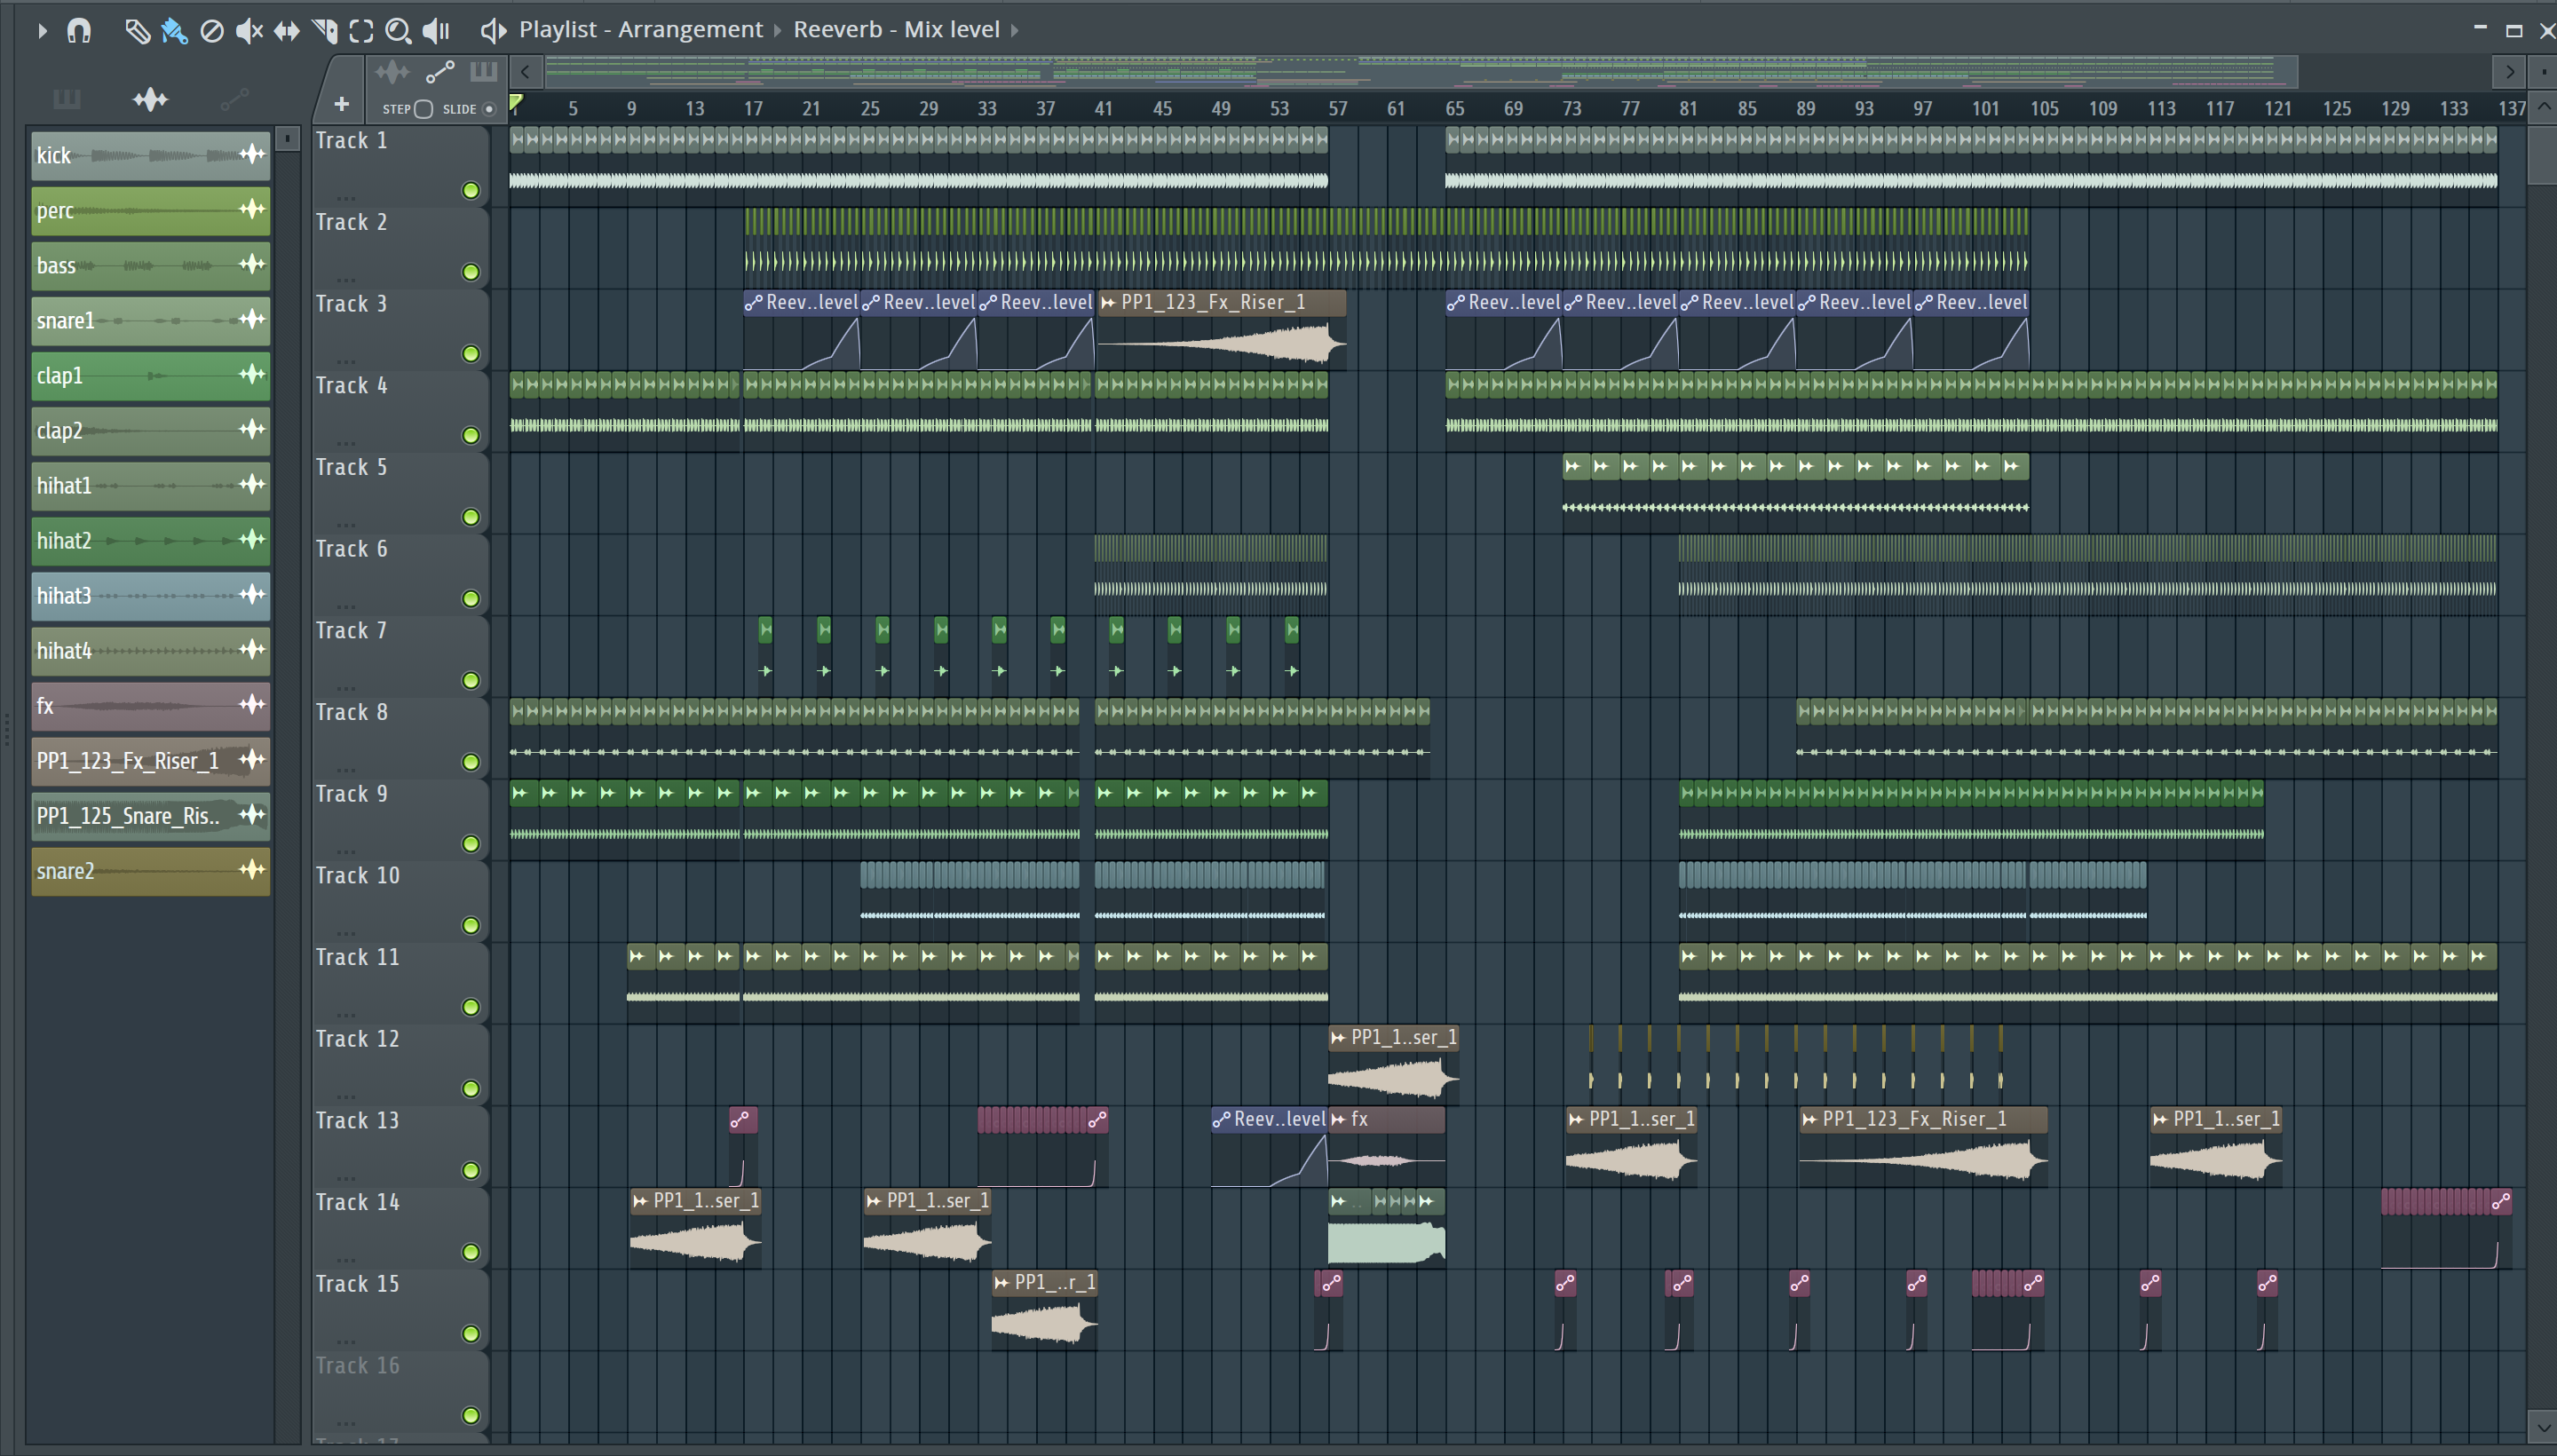Click the speaker icon before Playlist title
Viewport: 2557px width, 1456px height.
[493, 31]
